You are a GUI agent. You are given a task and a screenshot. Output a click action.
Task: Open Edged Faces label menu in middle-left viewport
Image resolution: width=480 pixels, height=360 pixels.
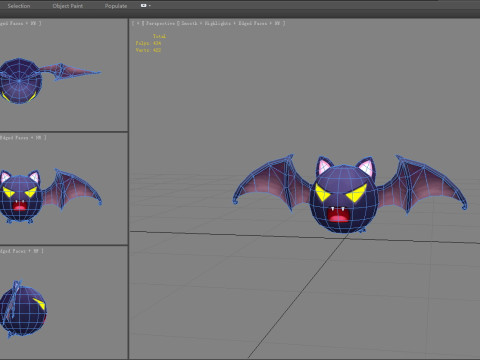(23, 137)
